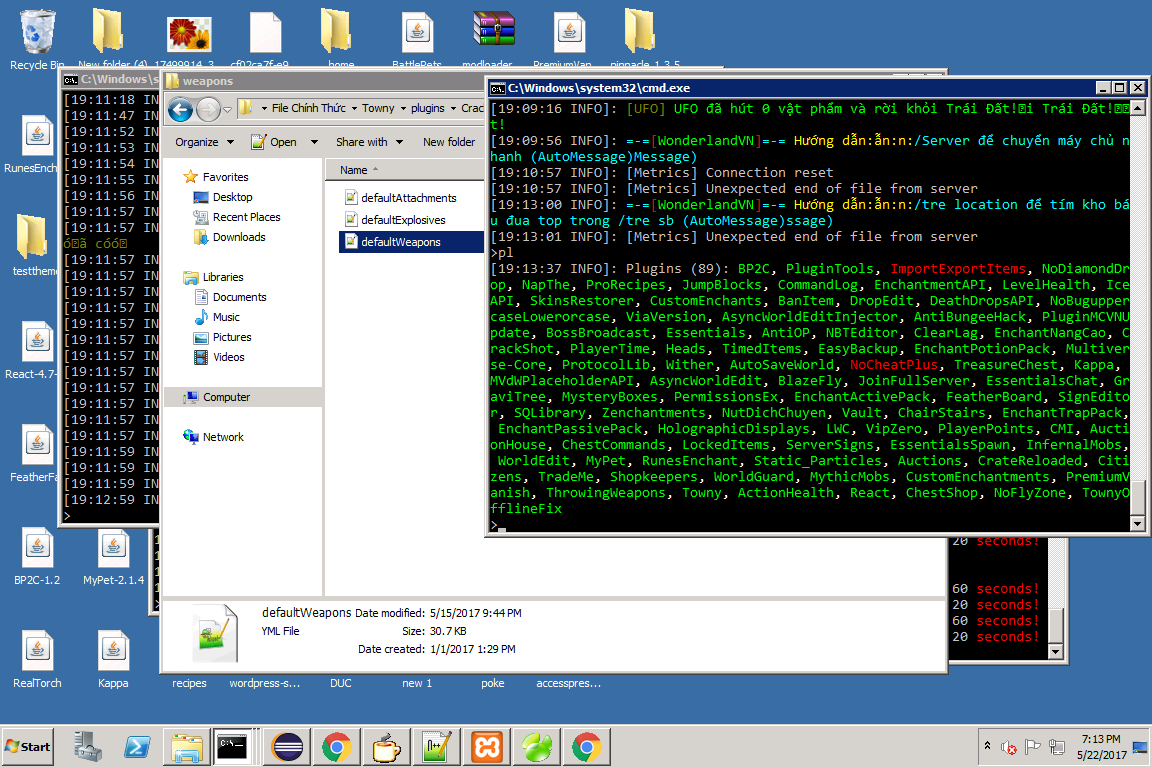The image size is (1152, 768).
Task: Select Computer in the navigation pane
Action: point(226,397)
